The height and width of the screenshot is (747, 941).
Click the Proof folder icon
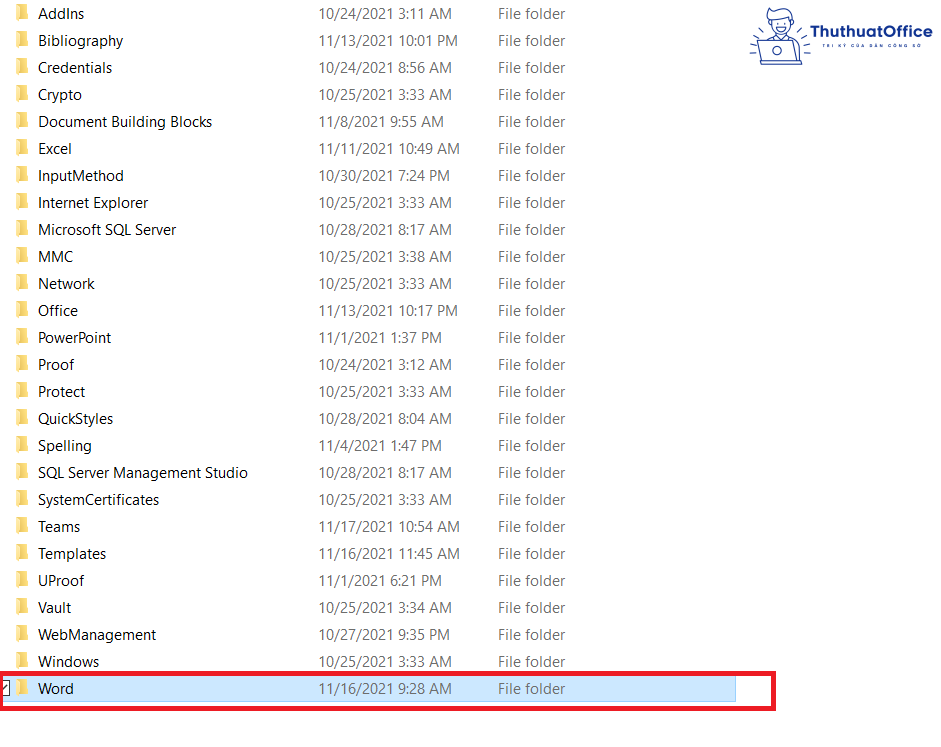pos(22,364)
